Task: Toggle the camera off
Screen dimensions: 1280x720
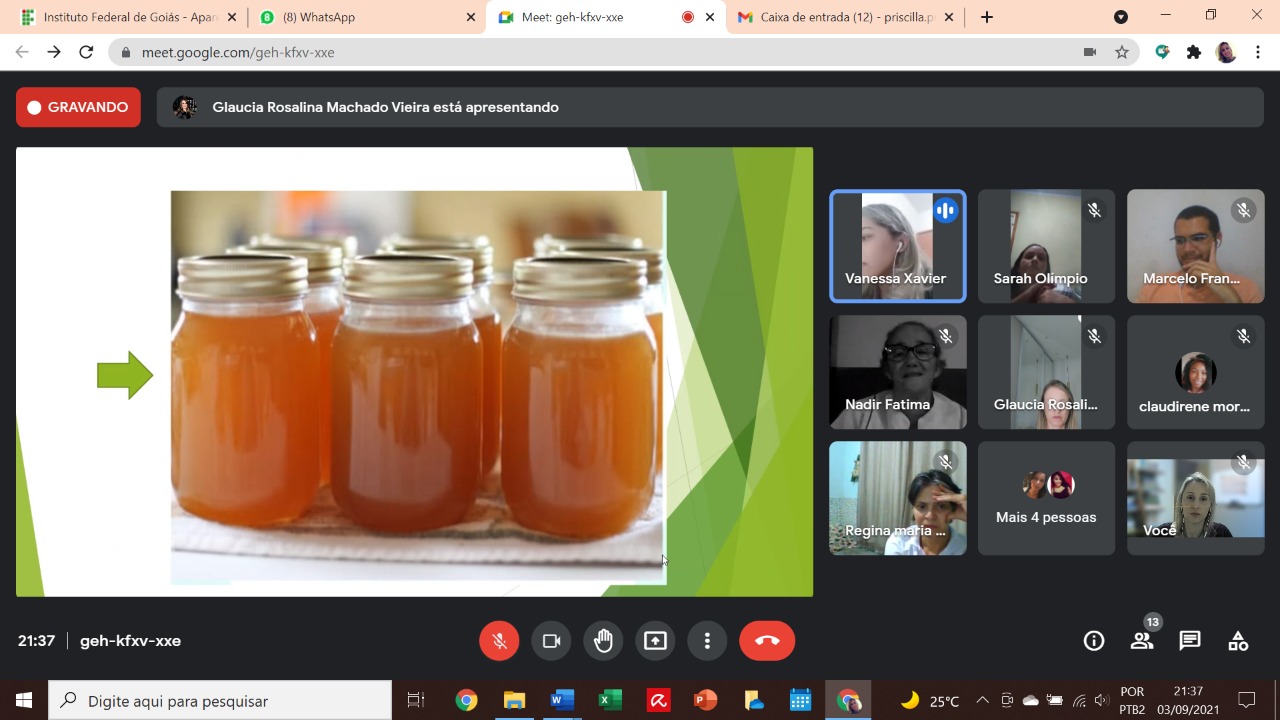Action: pyautogui.click(x=551, y=641)
